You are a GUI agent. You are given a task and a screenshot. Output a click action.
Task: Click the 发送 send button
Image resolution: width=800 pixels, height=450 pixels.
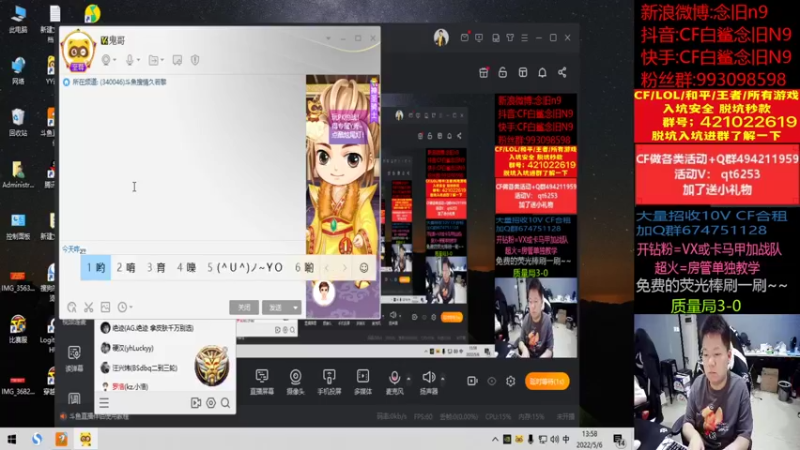coord(276,307)
